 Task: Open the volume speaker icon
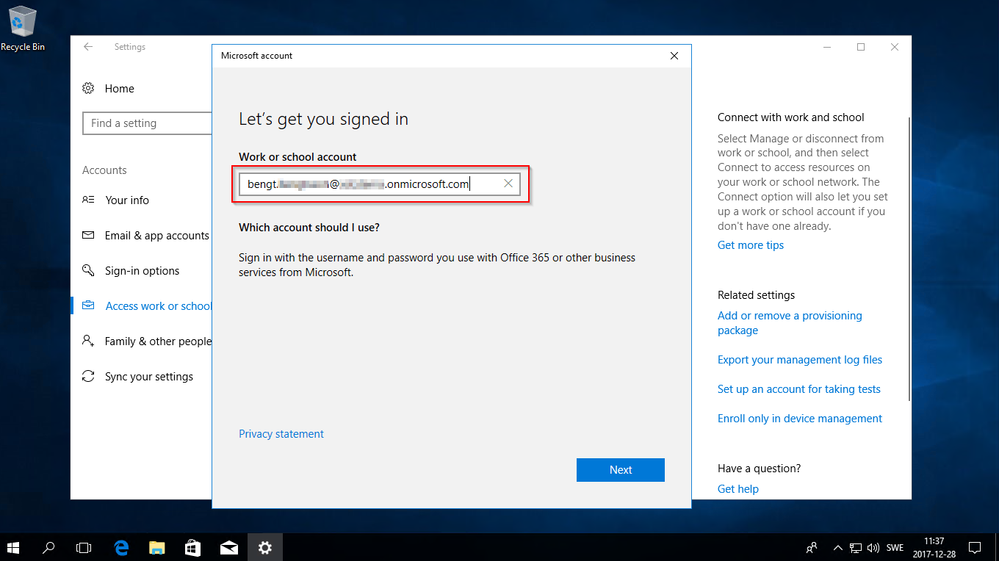click(873, 548)
